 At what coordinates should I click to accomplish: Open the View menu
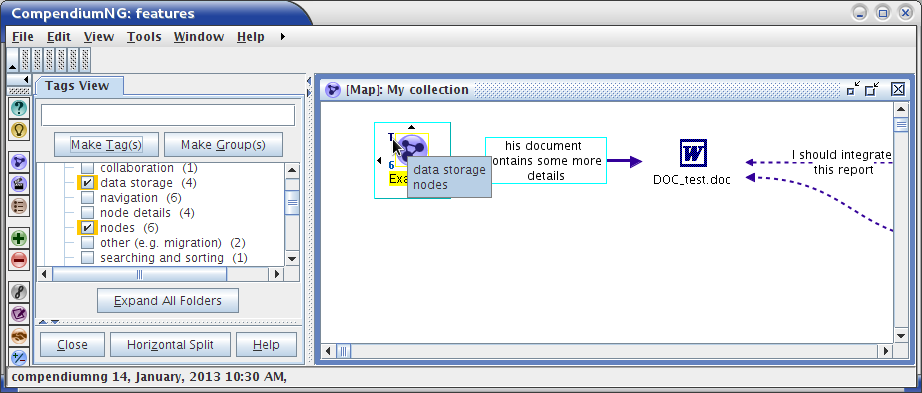(x=99, y=36)
